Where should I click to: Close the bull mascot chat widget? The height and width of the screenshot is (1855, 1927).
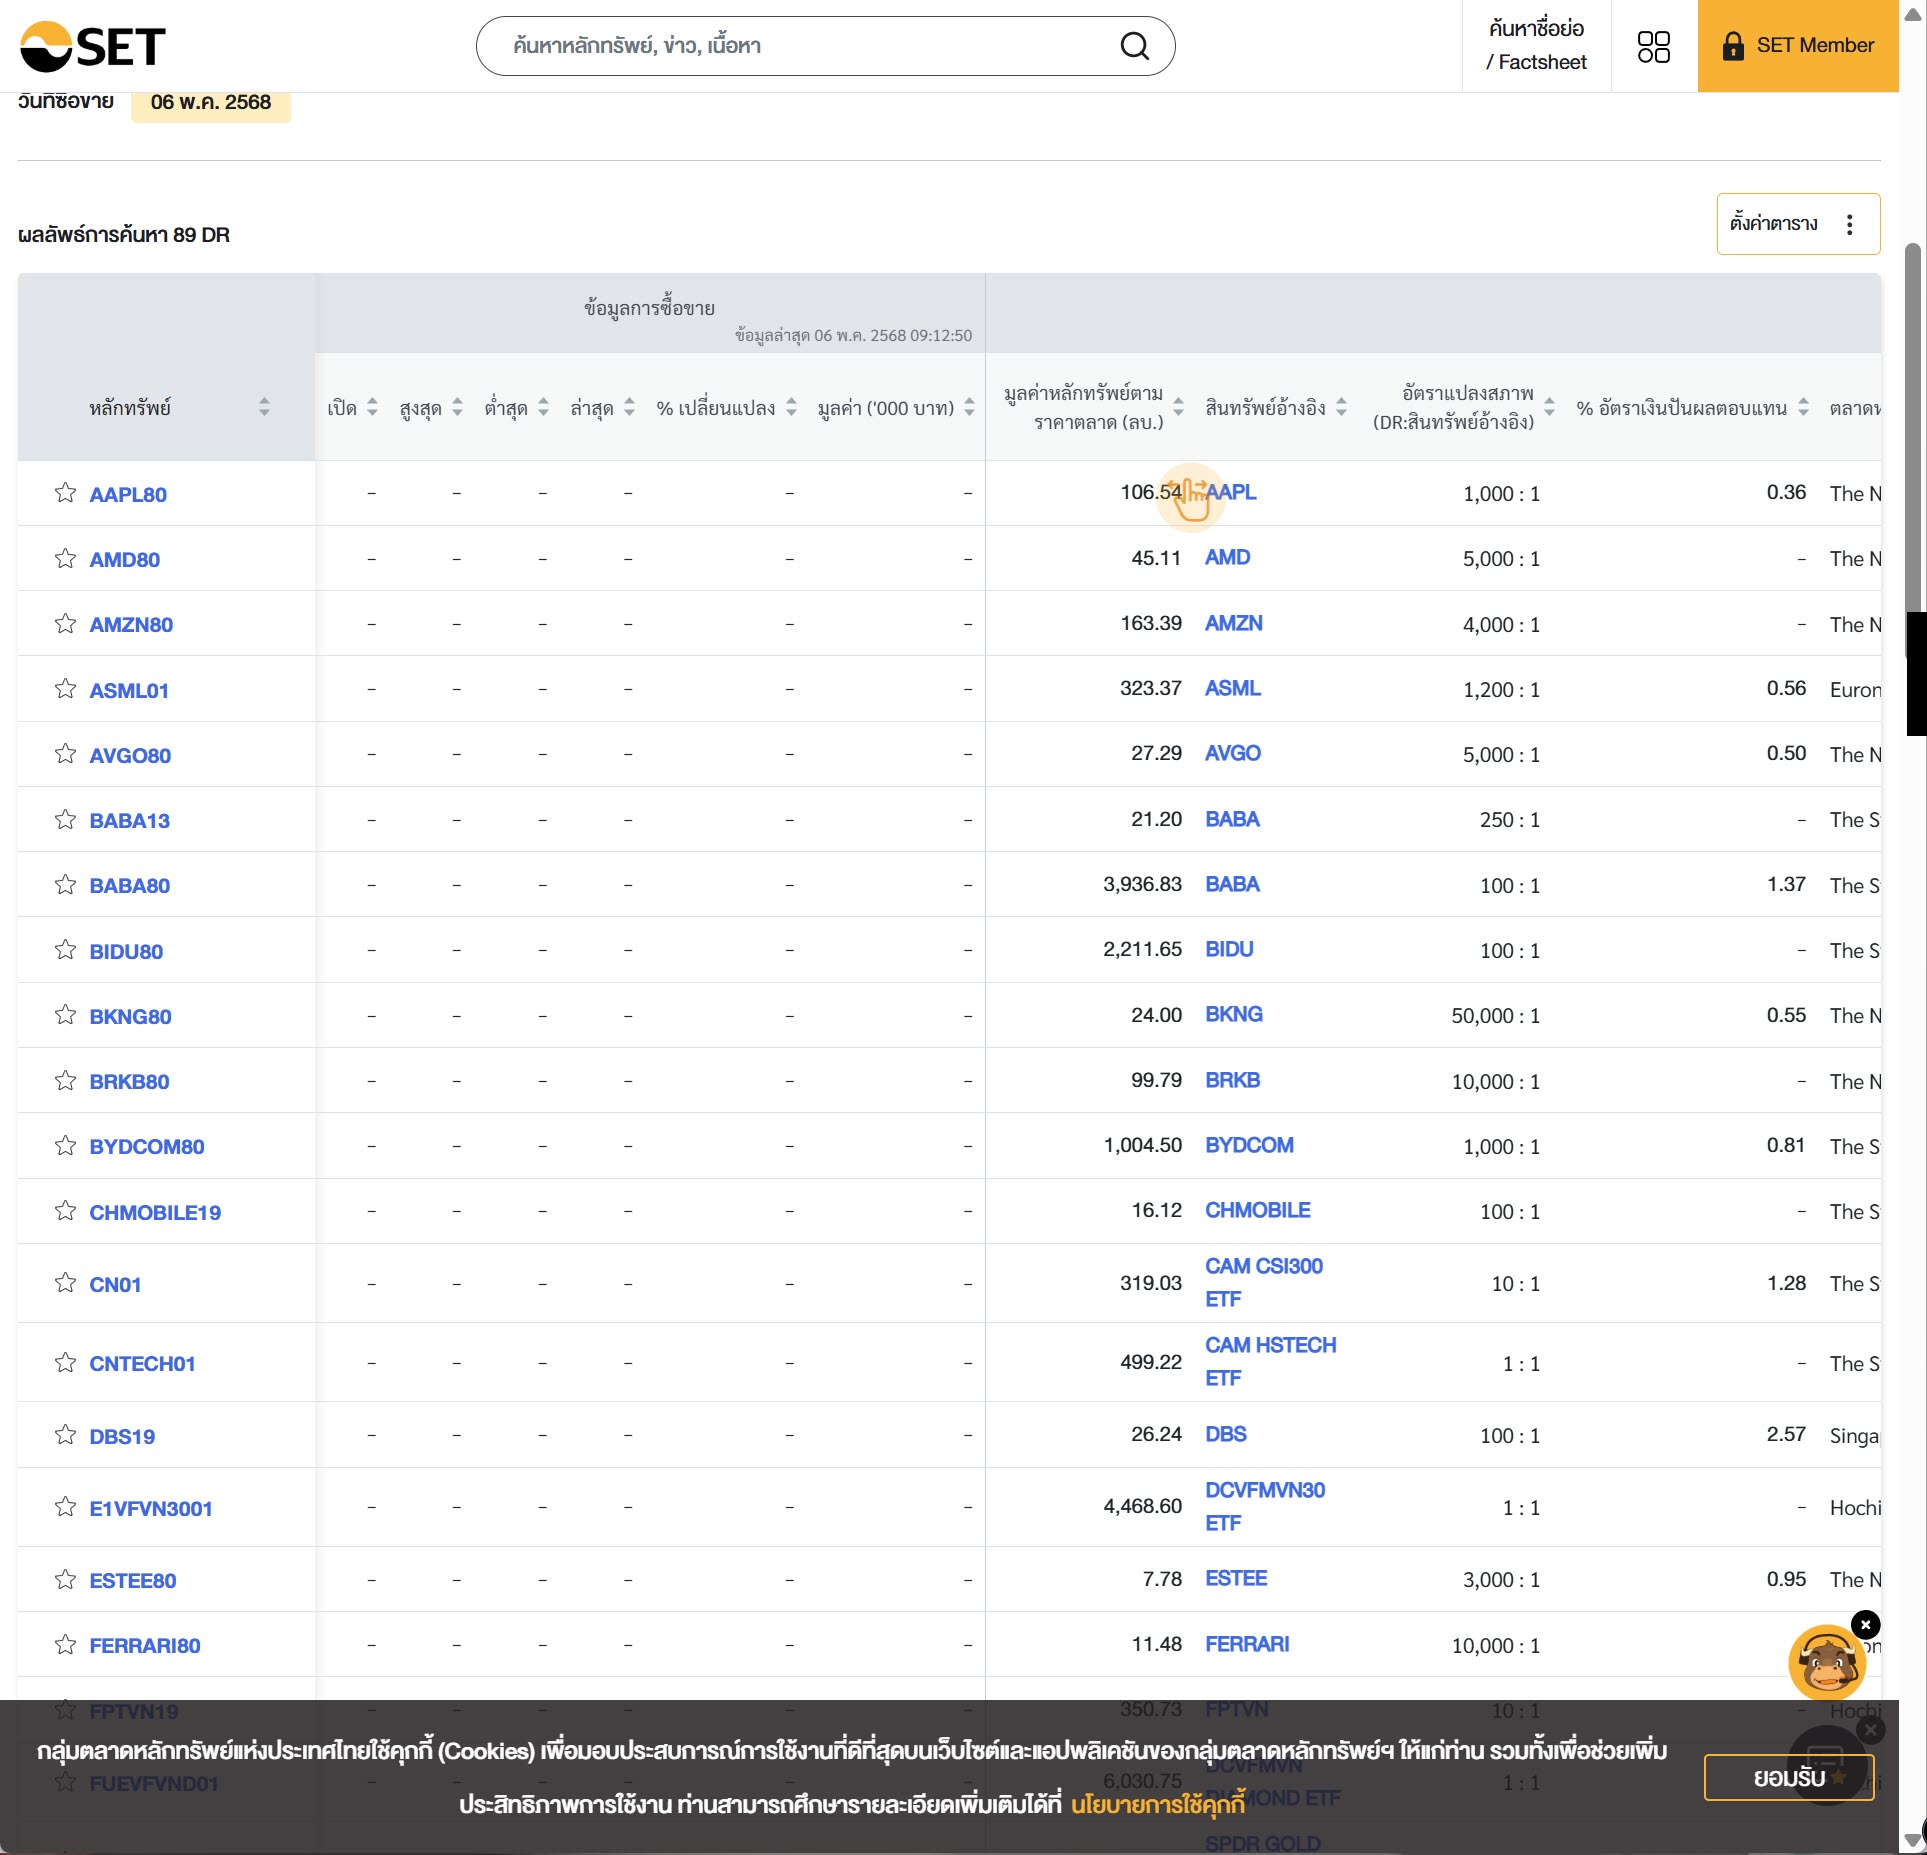point(1865,1624)
